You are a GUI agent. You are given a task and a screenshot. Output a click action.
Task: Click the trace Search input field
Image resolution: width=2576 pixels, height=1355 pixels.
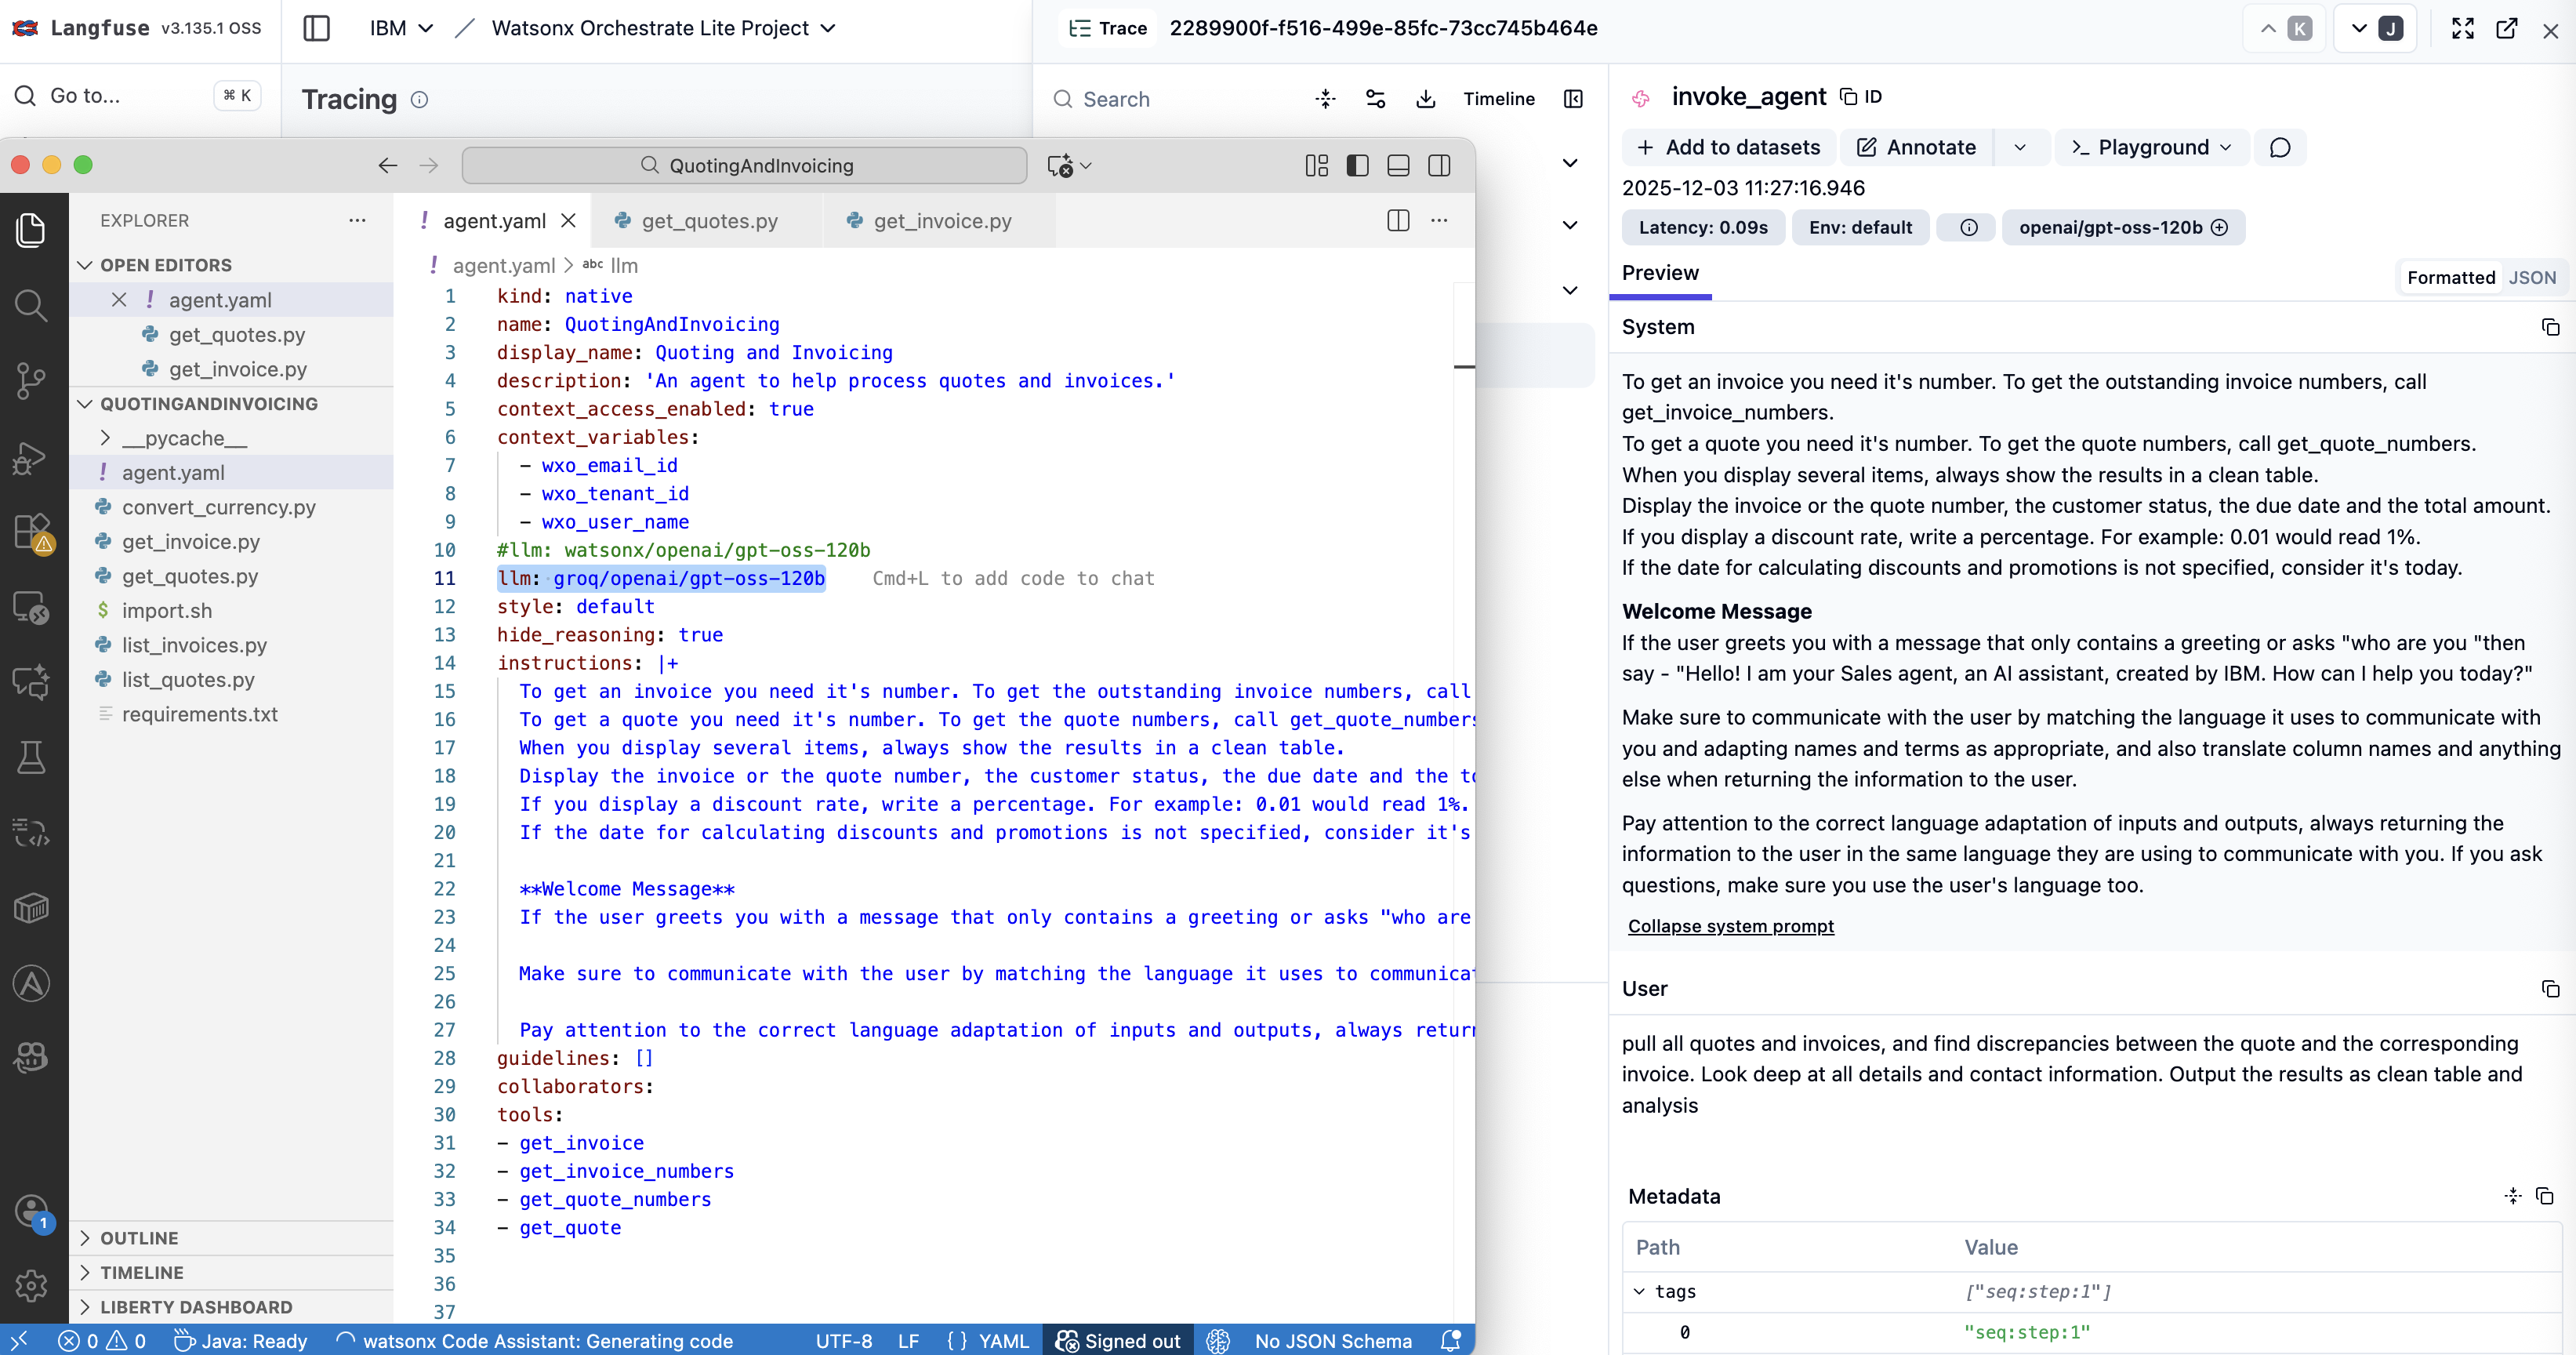click(x=1180, y=99)
